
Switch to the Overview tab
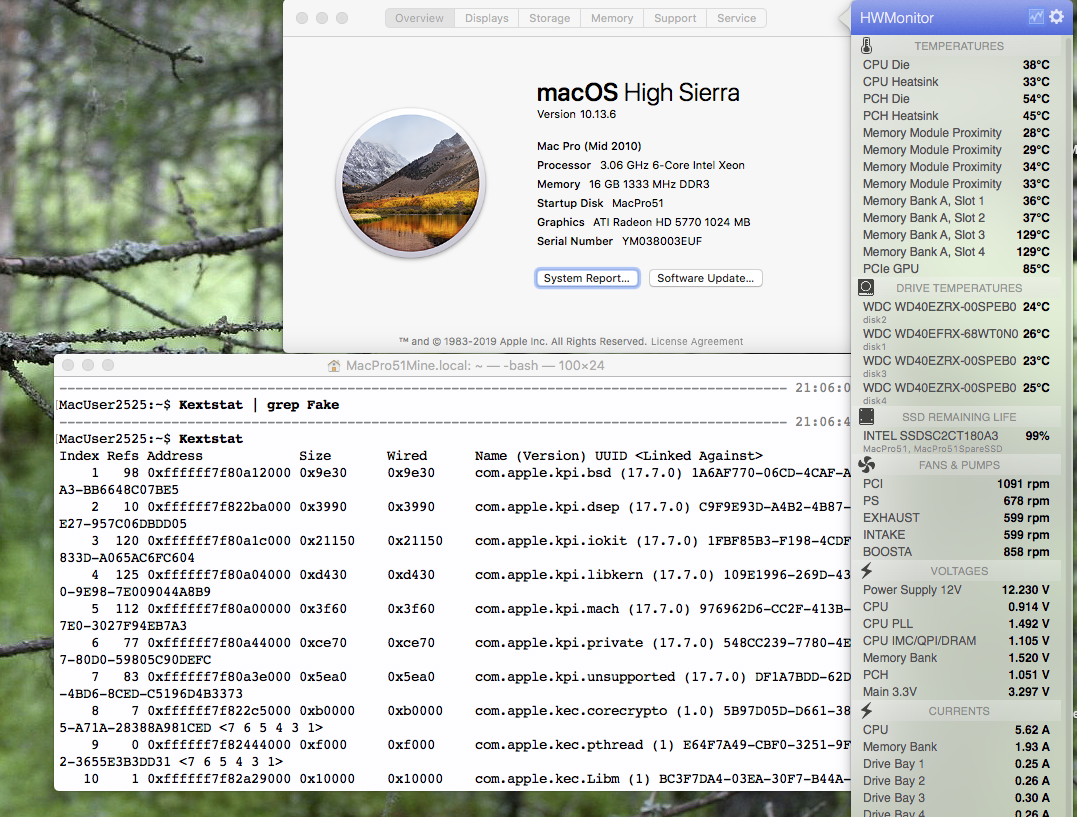[x=419, y=19]
